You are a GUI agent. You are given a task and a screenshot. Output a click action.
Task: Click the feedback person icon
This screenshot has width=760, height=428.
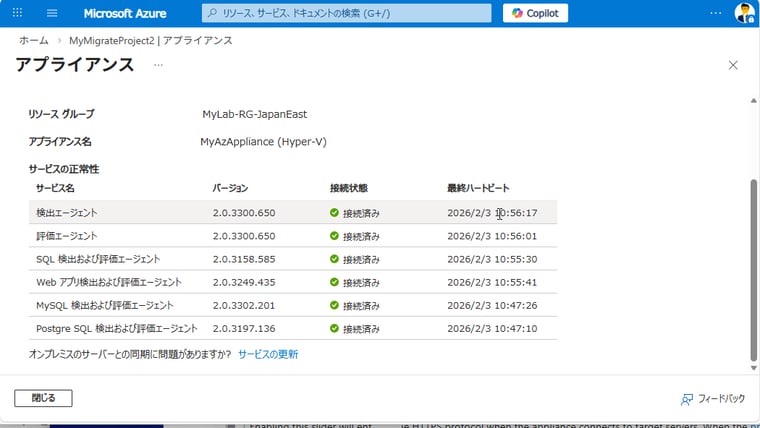(687, 399)
